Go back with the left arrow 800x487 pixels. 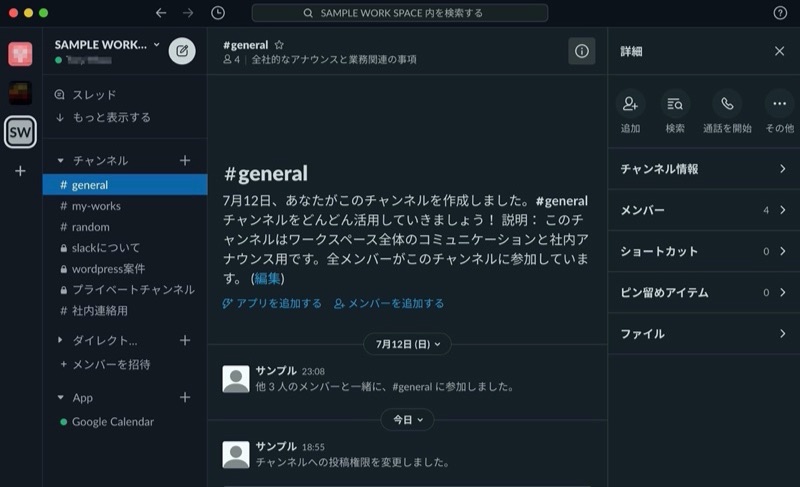(161, 13)
